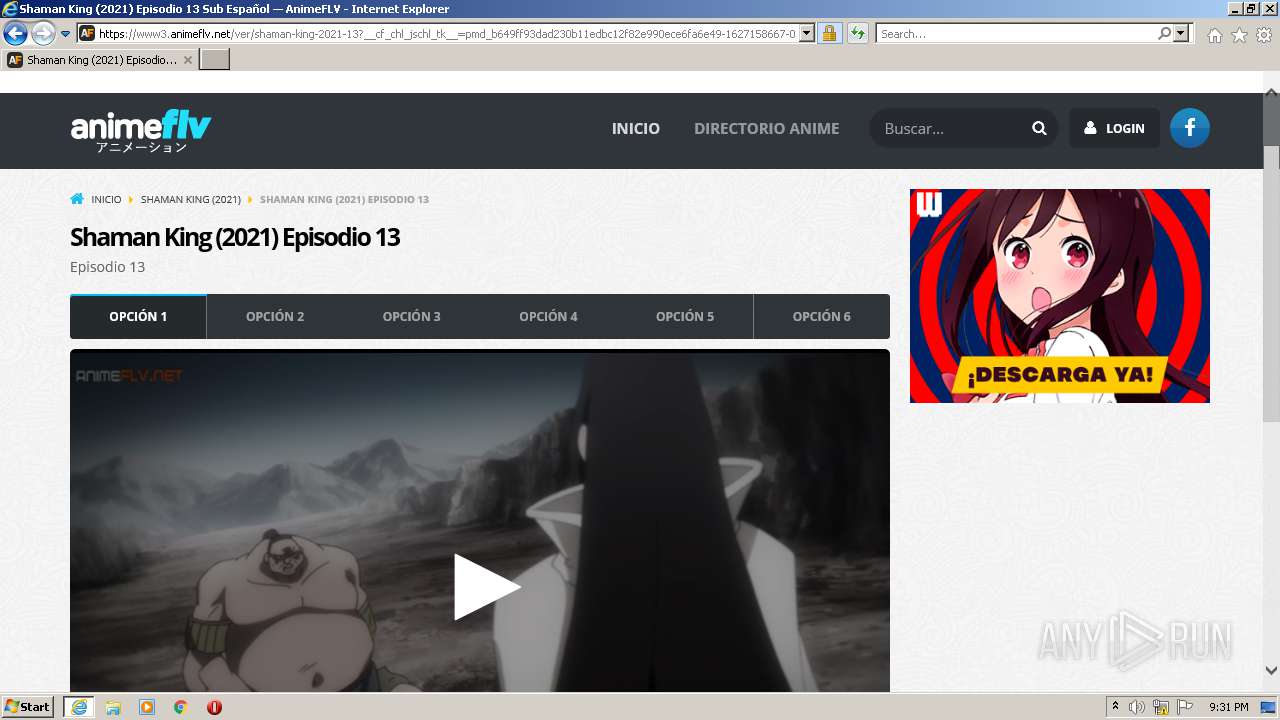Open Chrome from the taskbar
The width and height of the screenshot is (1280, 720).
tap(181, 707)
